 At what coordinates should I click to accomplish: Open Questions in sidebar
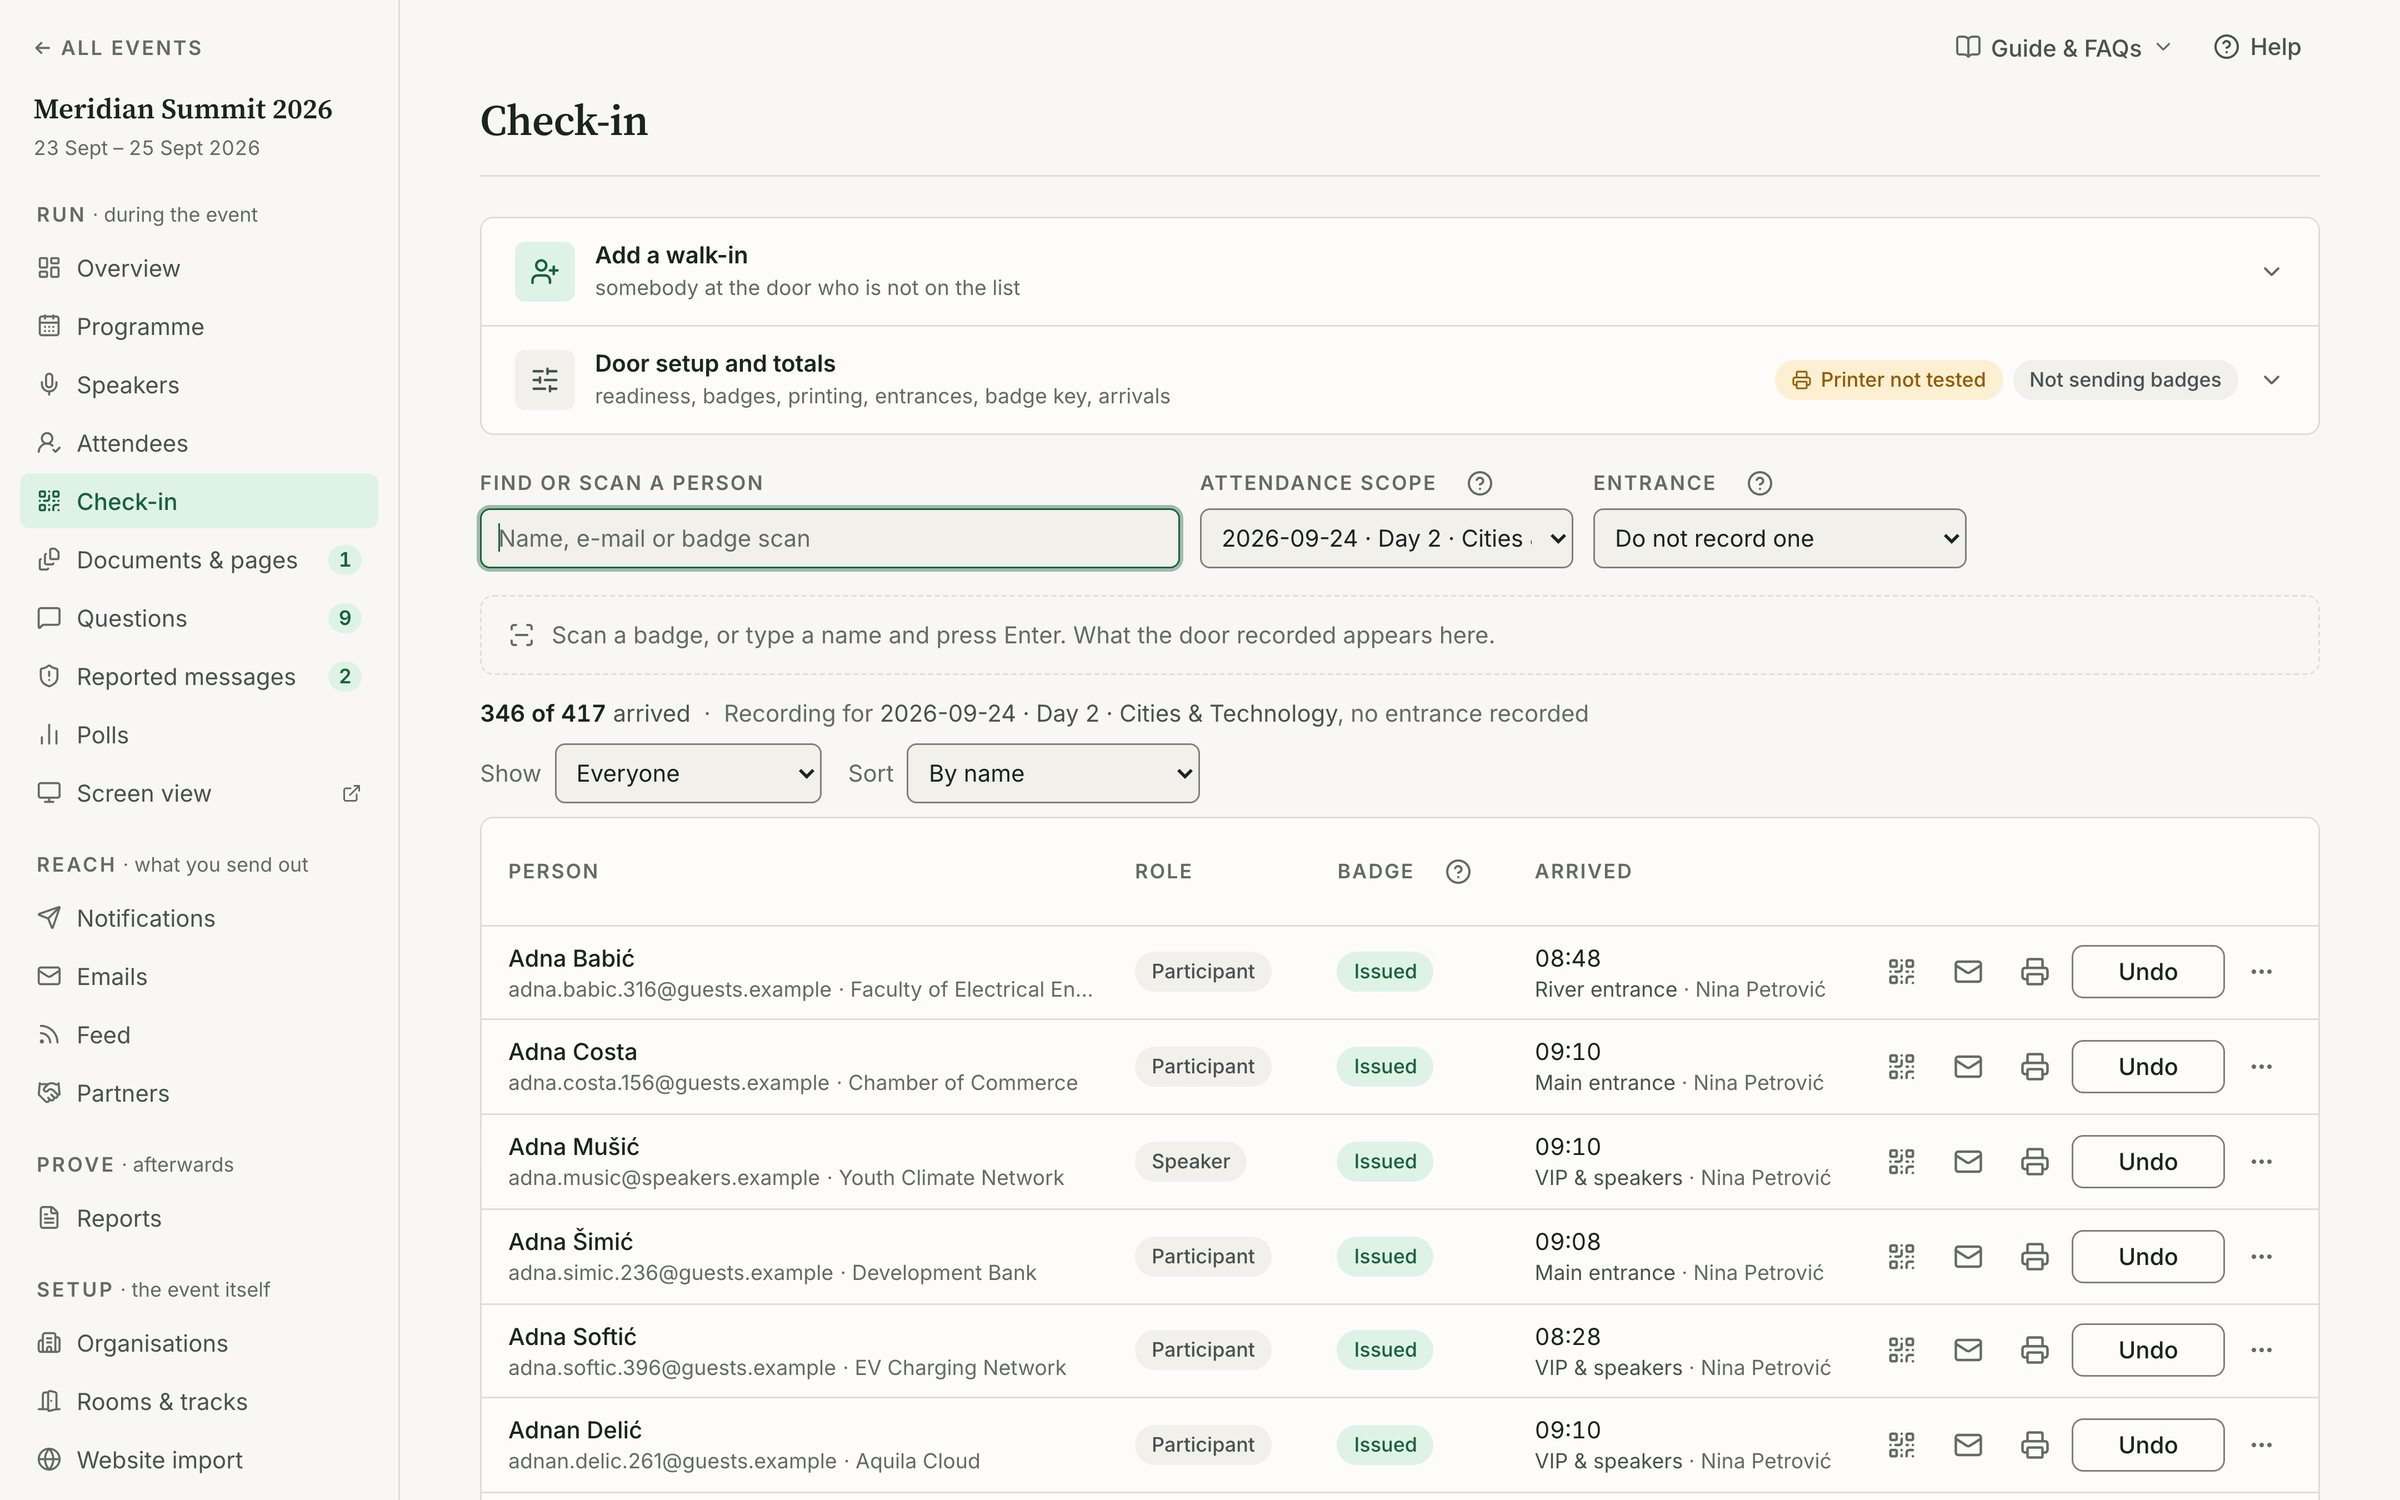tap(199, 618)
